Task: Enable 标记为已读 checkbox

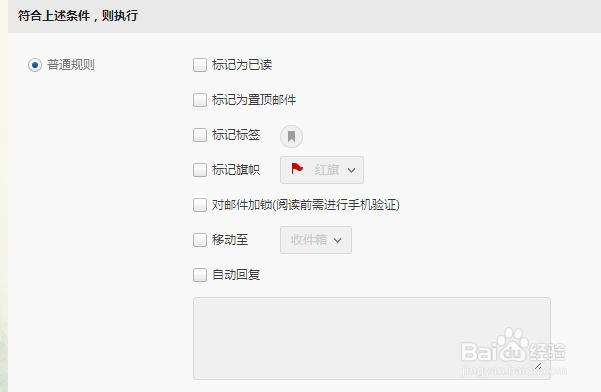Action: [x=200, y=65]
